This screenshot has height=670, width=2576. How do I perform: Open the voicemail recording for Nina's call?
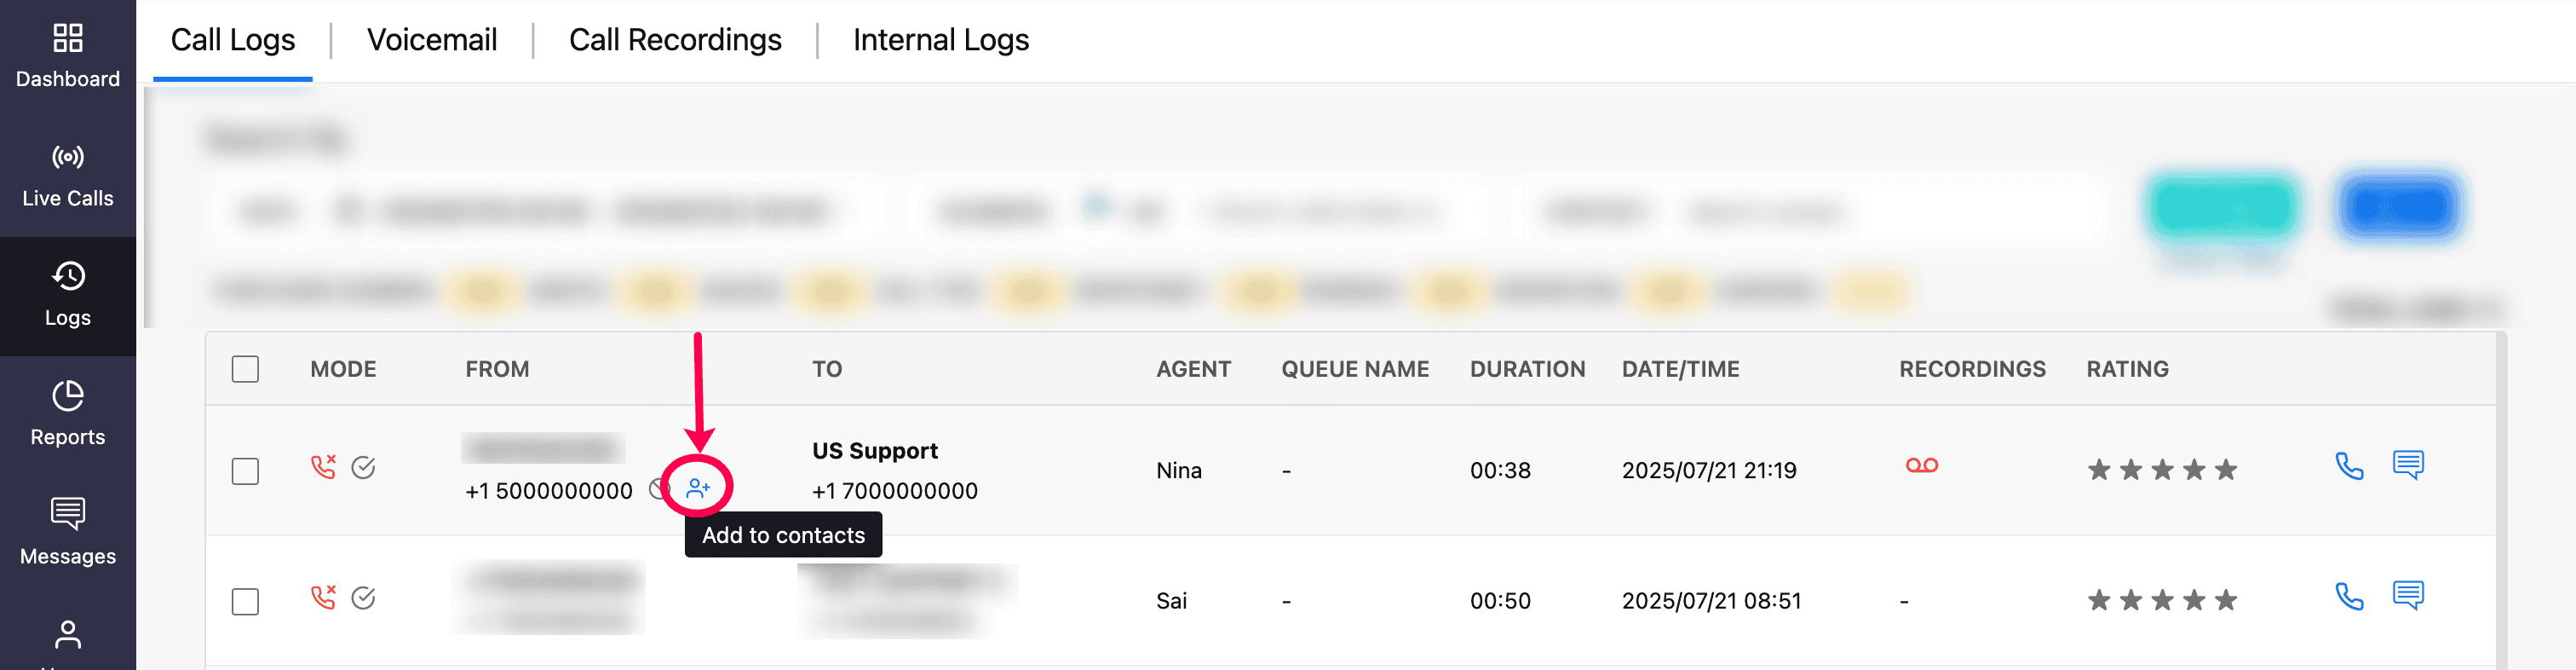point(1921,466)
